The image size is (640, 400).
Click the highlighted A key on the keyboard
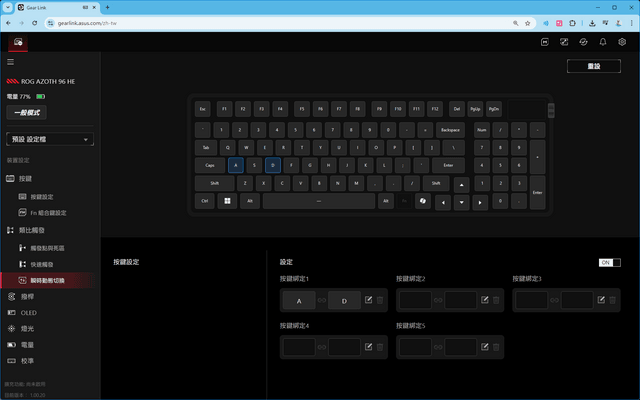(236, 165)
